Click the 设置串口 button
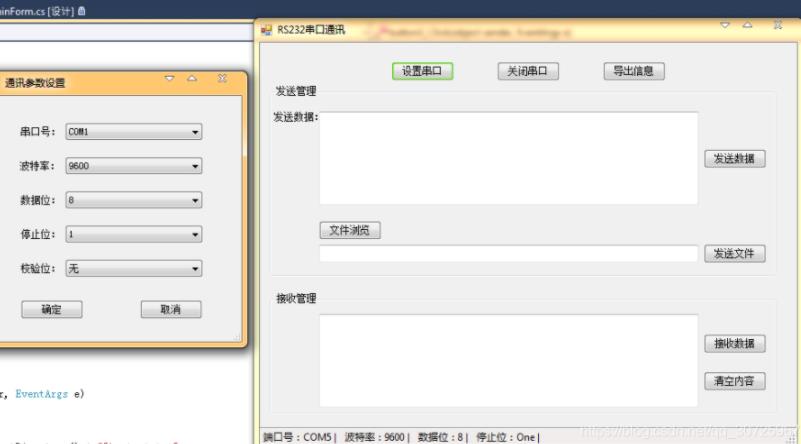 click(x=422, y=71)
